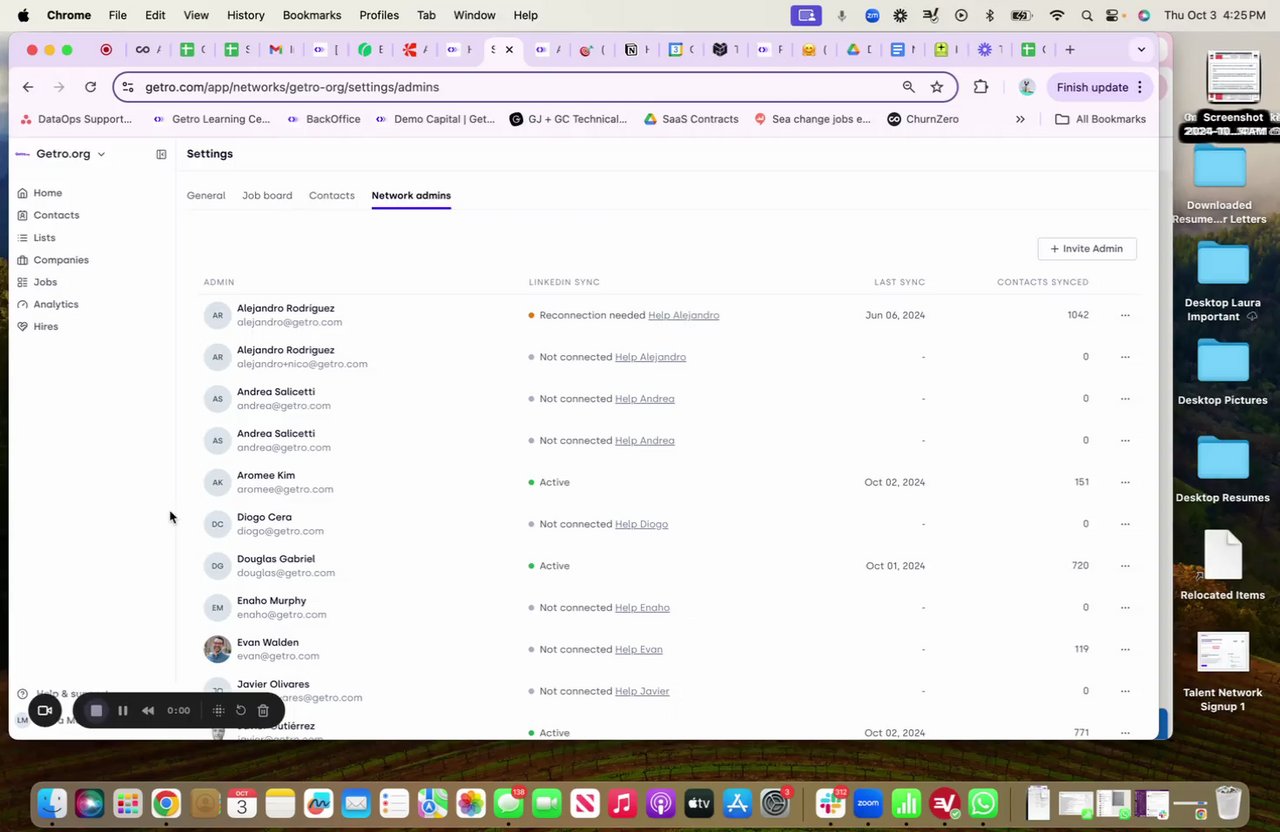Open more options for Douglas Gabriel row
This screenshot has height=832, width=1280.
[x=1125, y=566]
